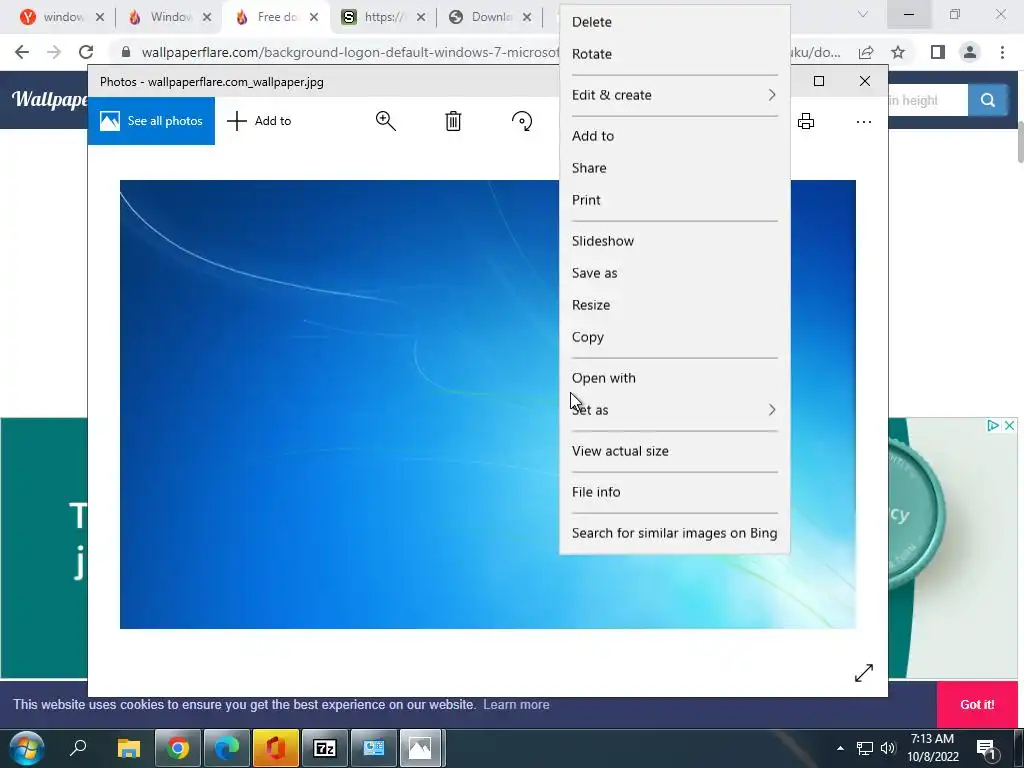
Task: Open 7-Zip from the taskbar
Action: click(x=325, y=748)
